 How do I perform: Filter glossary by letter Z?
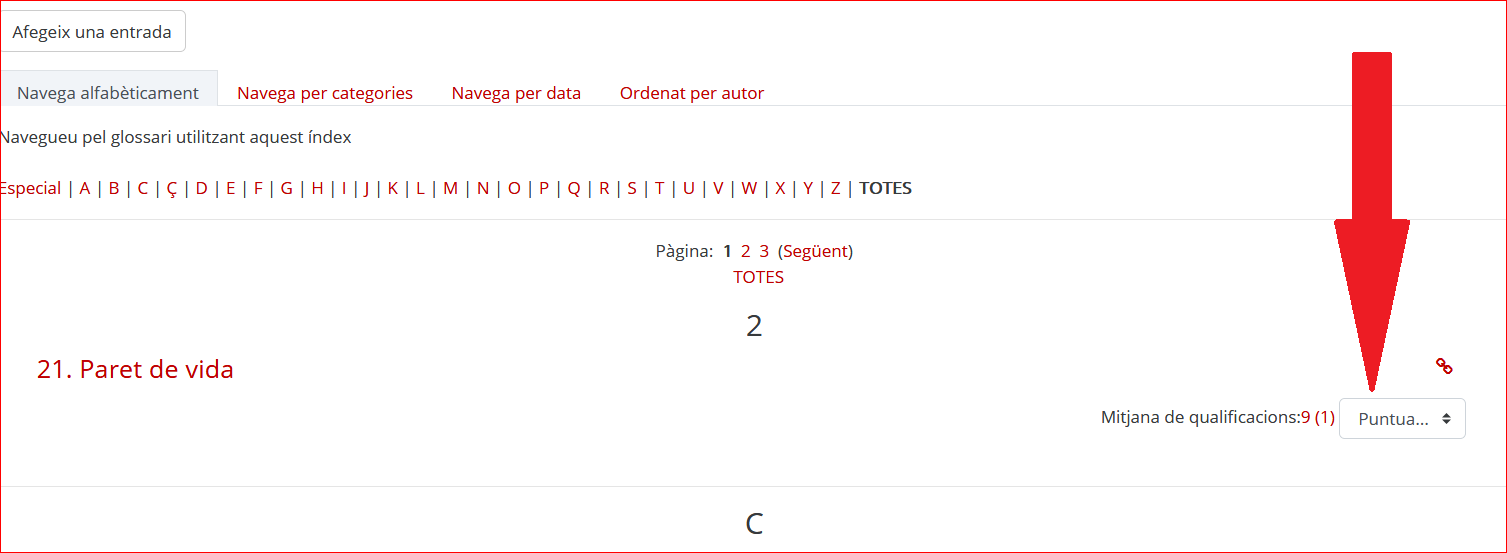coord(835,188)
